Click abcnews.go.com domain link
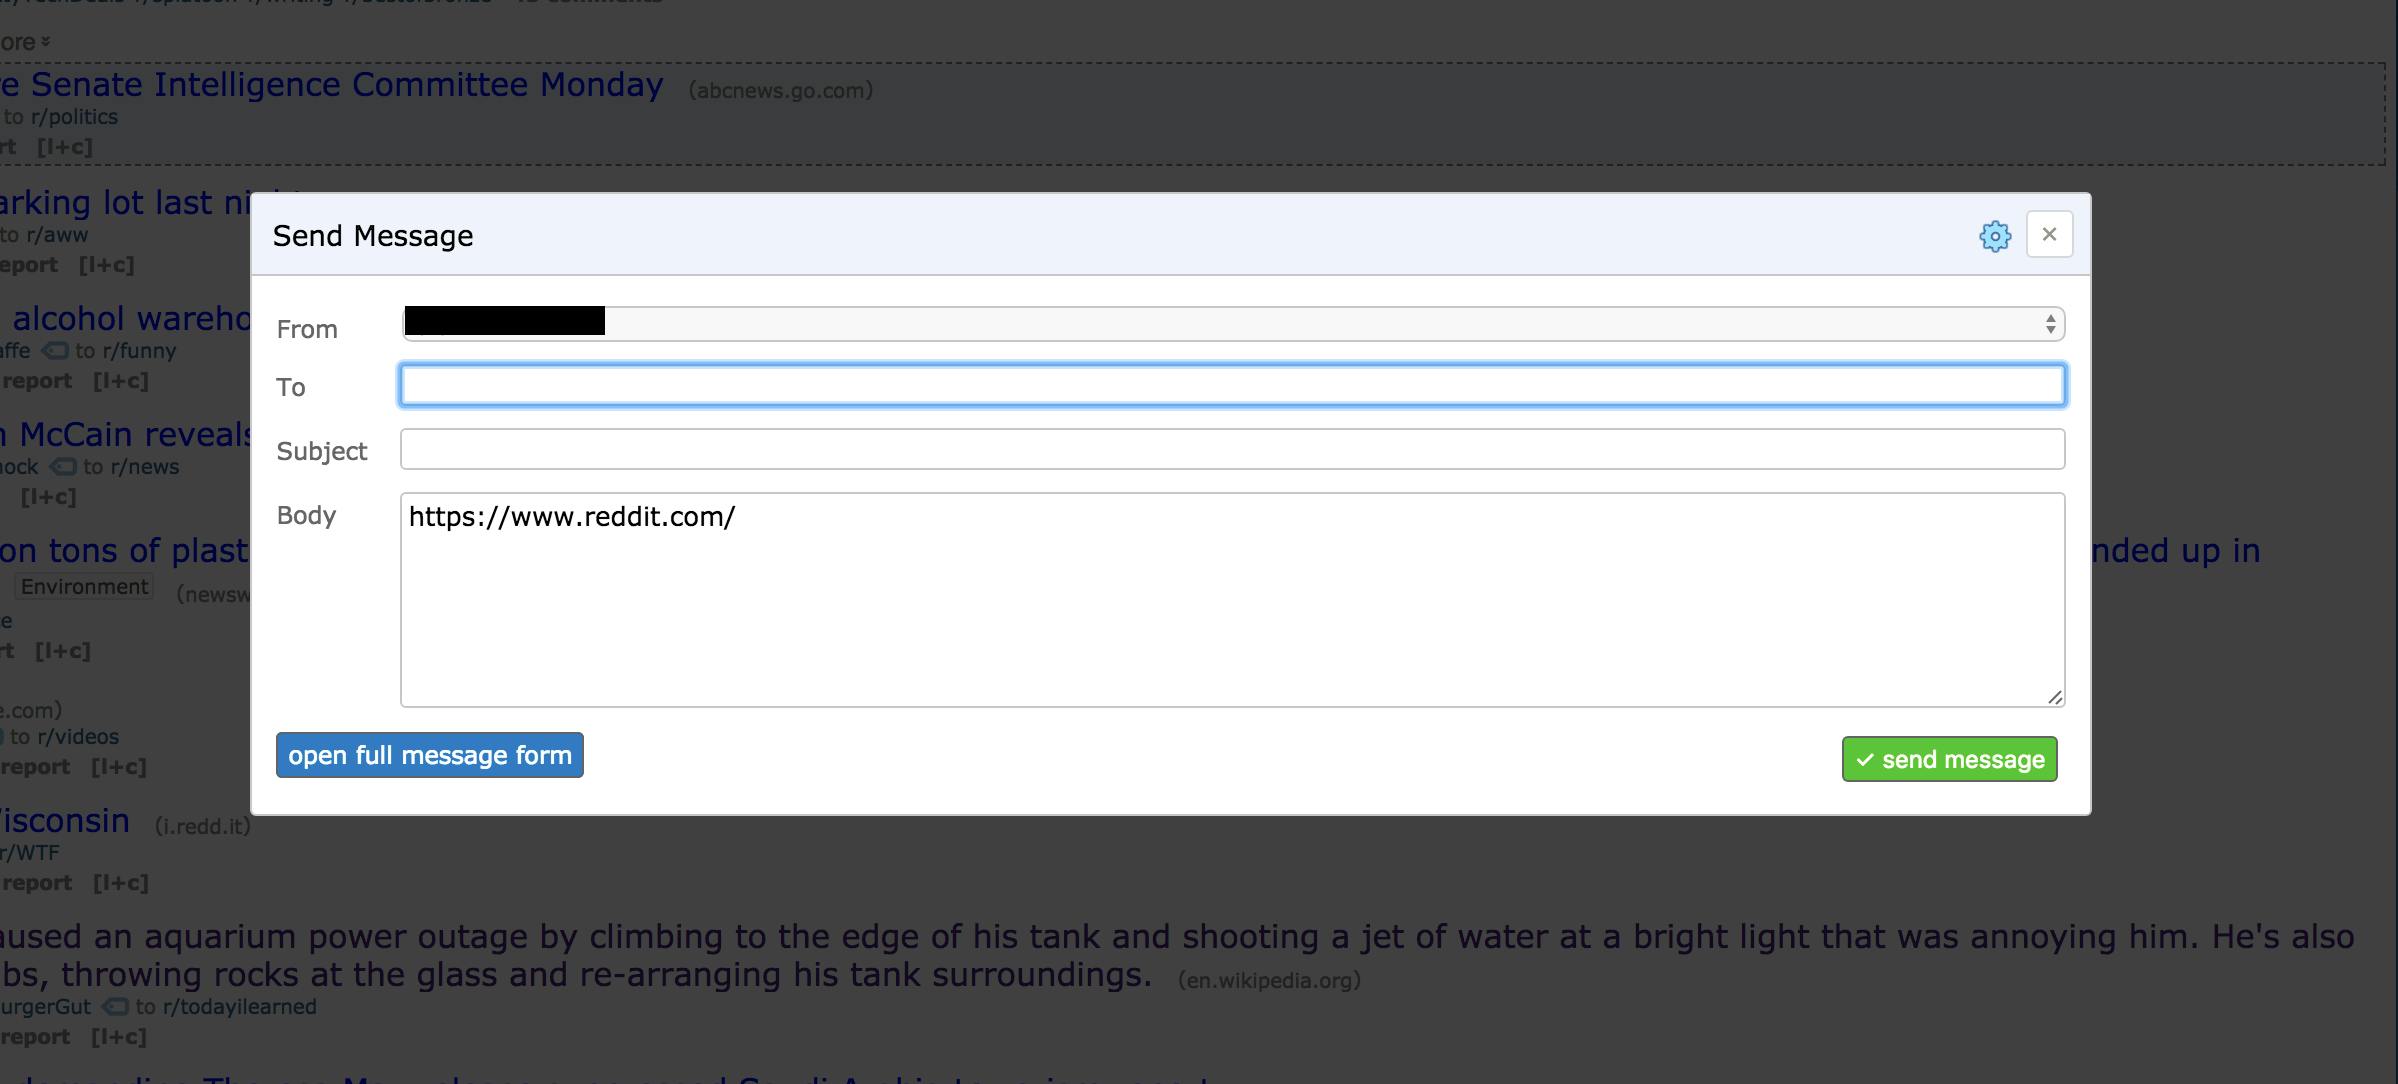 pyautogui.click(x=781, y=91)
